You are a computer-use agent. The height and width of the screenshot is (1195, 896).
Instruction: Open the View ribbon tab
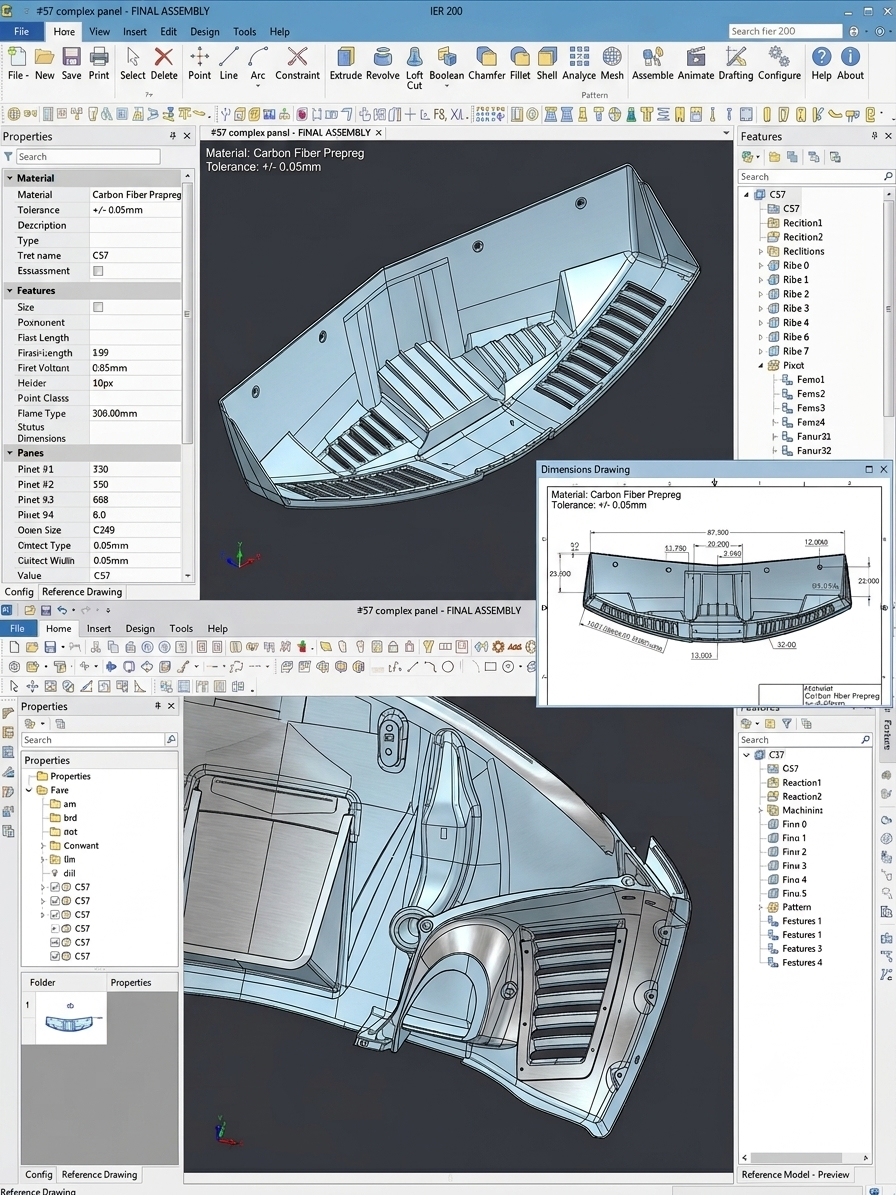tap(100, 32)
